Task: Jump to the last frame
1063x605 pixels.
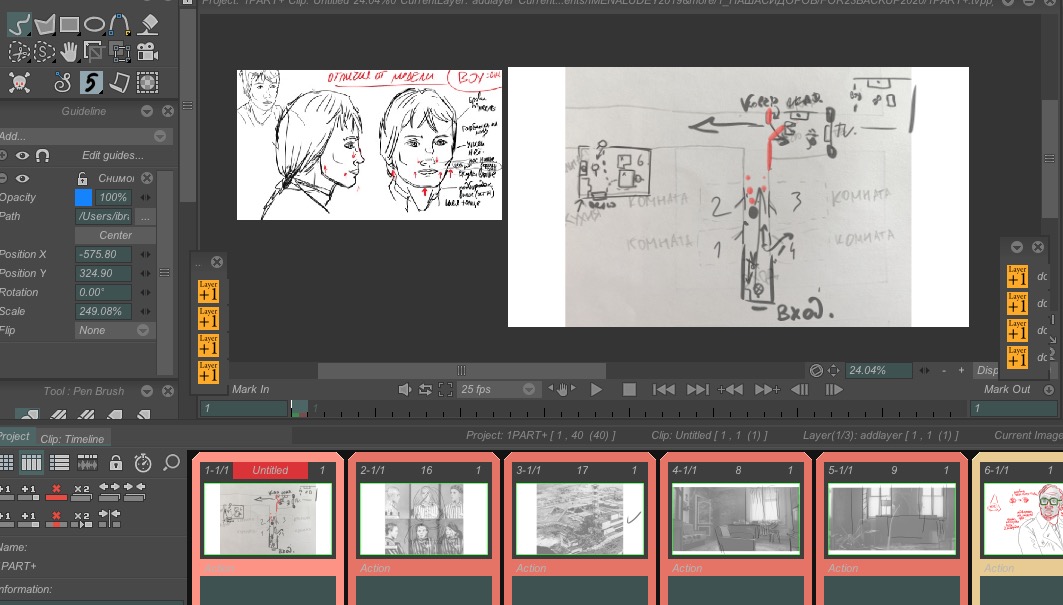Action: click(x=698, y=389)
